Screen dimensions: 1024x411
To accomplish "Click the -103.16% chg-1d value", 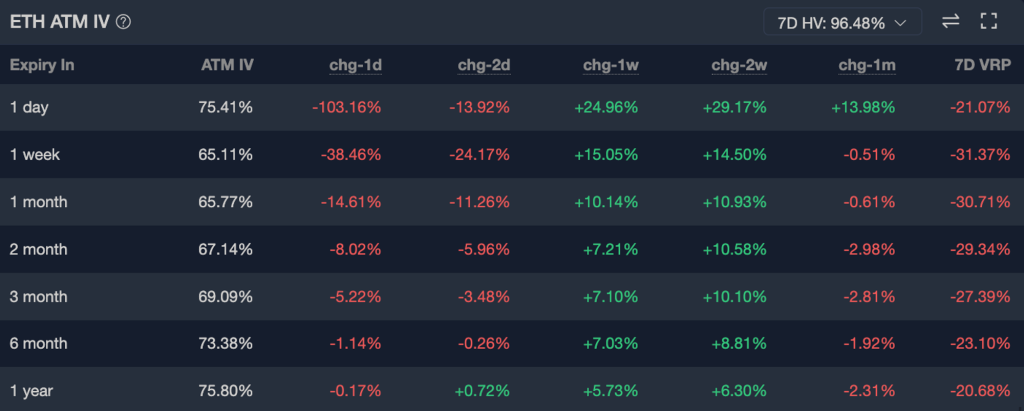I will point(344,107).
